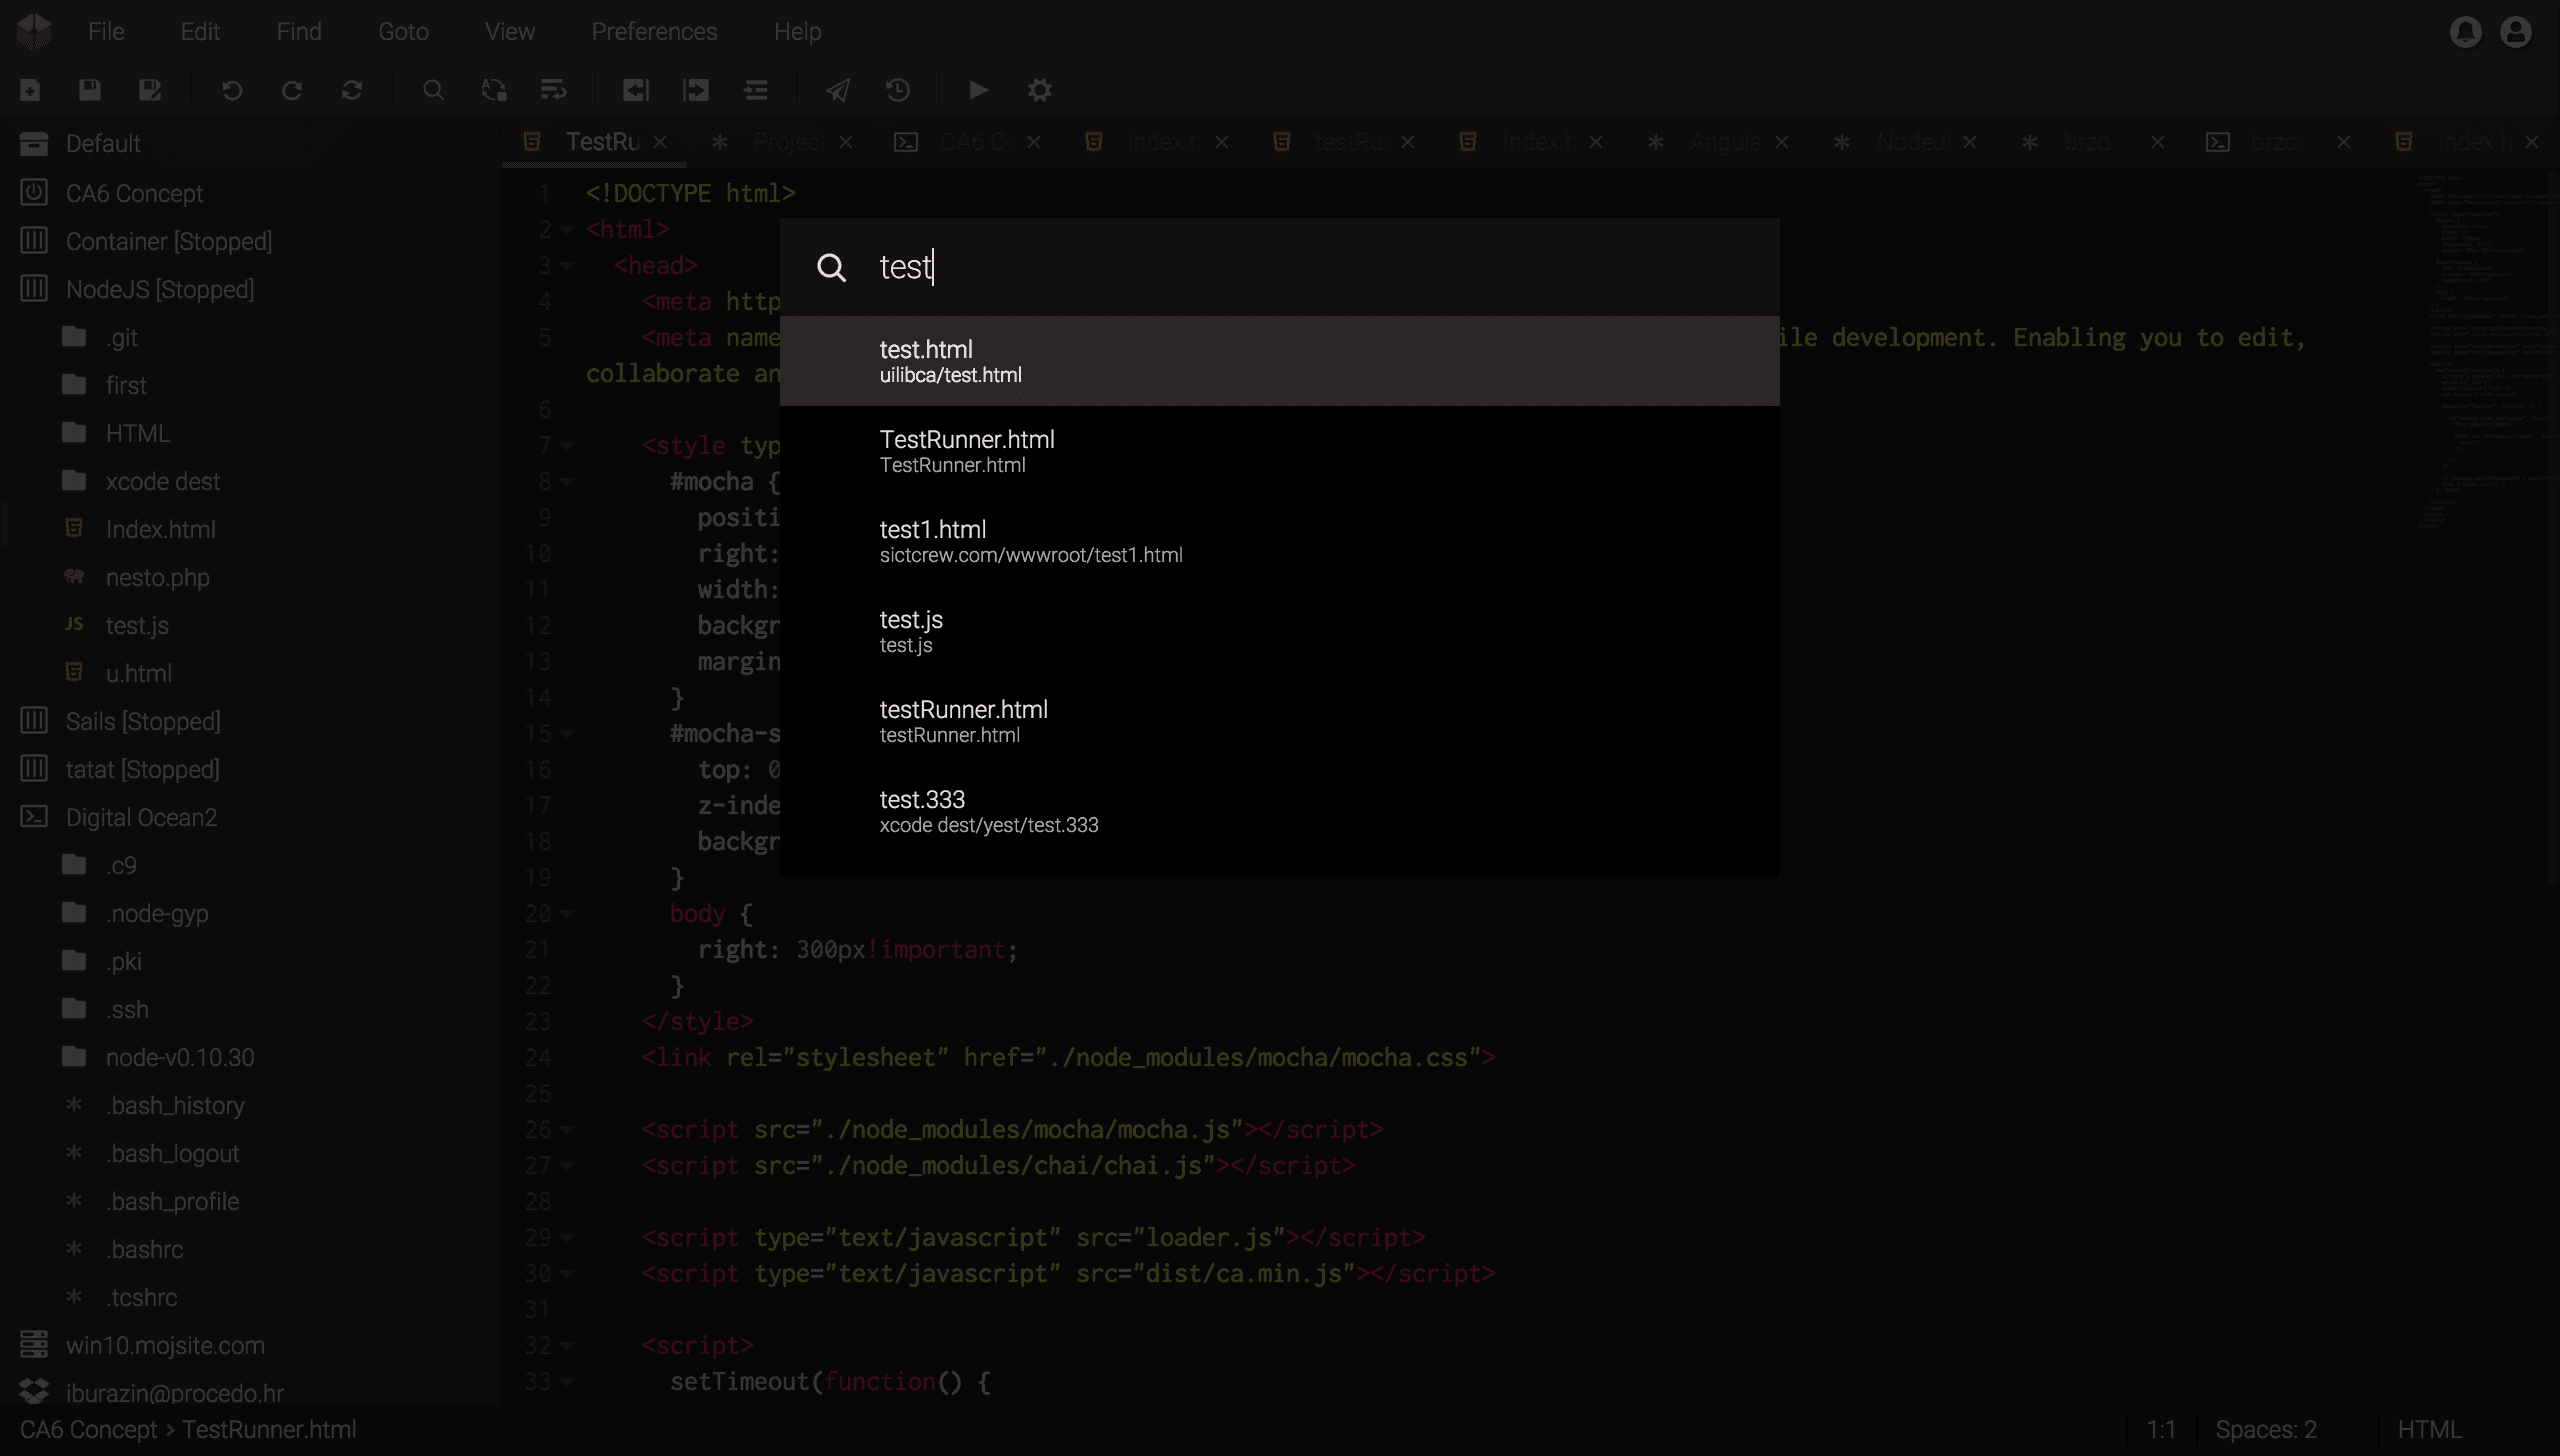Close the TestRunner.html tab
The height and width of the screenshot is (1456, 2560).
pos(660,142)
